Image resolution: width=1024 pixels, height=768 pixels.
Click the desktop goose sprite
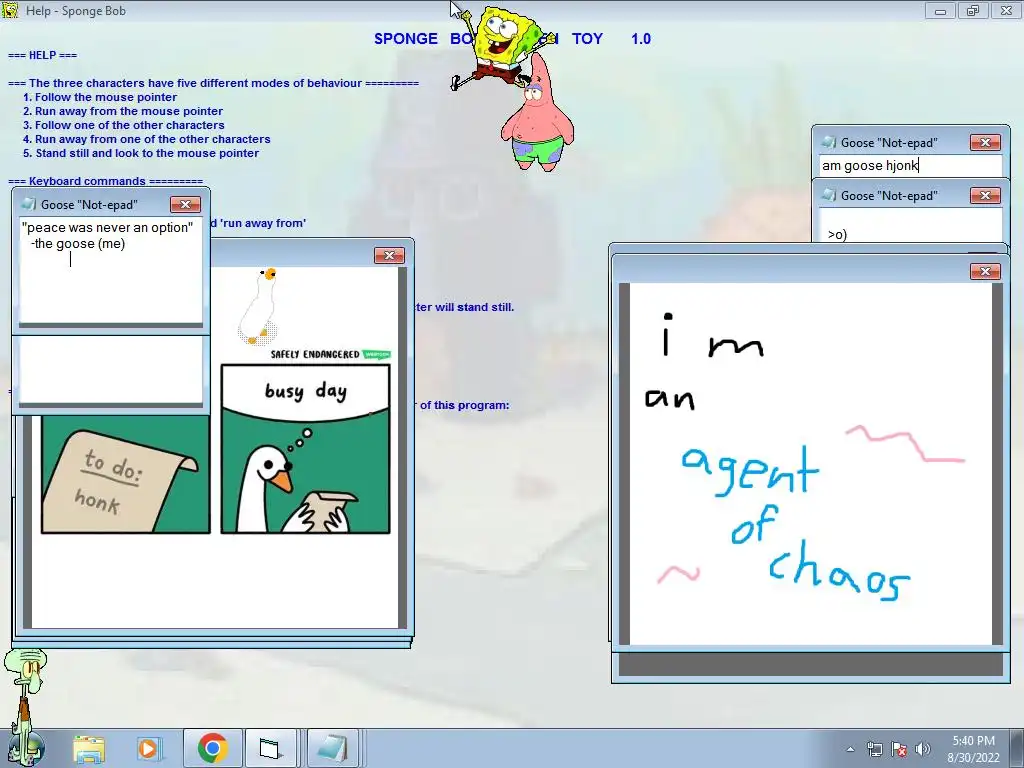[x=259, y=305]
